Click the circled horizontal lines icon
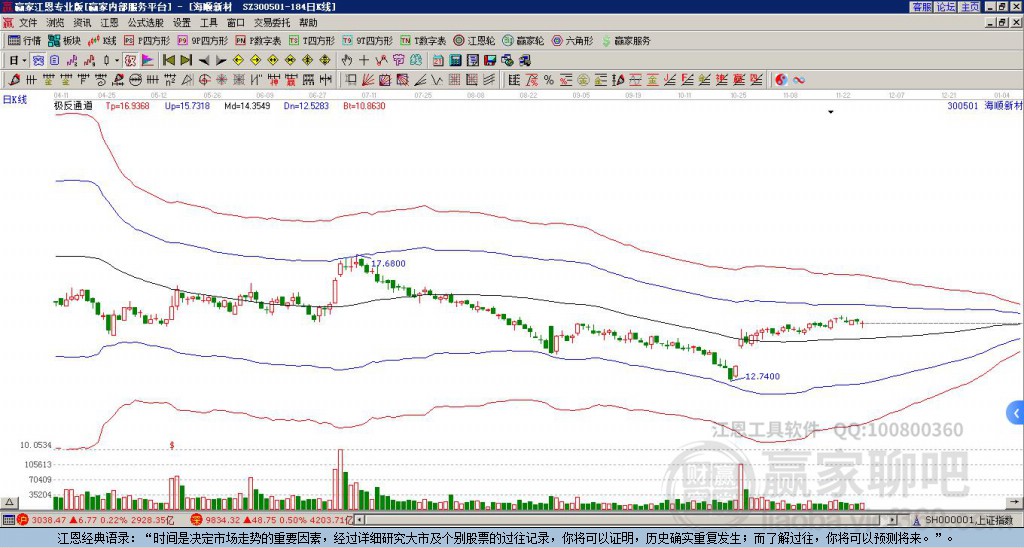1024x548 pixels. click(x=135, y=80)
